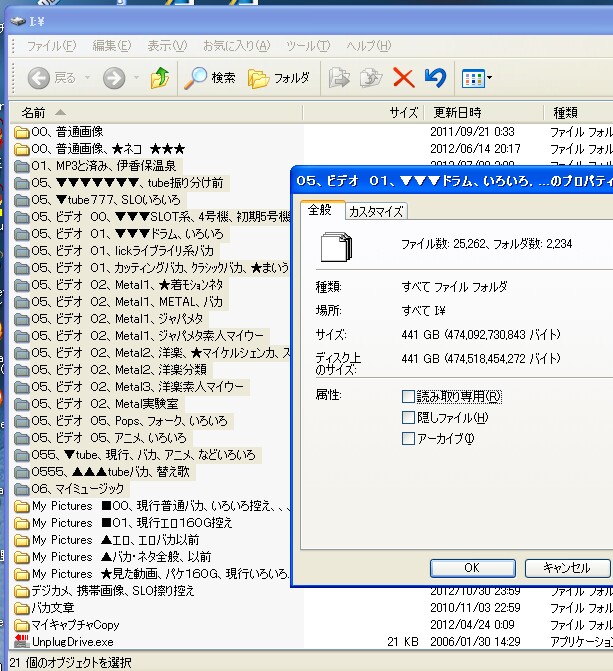
Task: Select folder icon of 0555、▲▲▲tubeバカ、替え歌
Action: (21, 472)
